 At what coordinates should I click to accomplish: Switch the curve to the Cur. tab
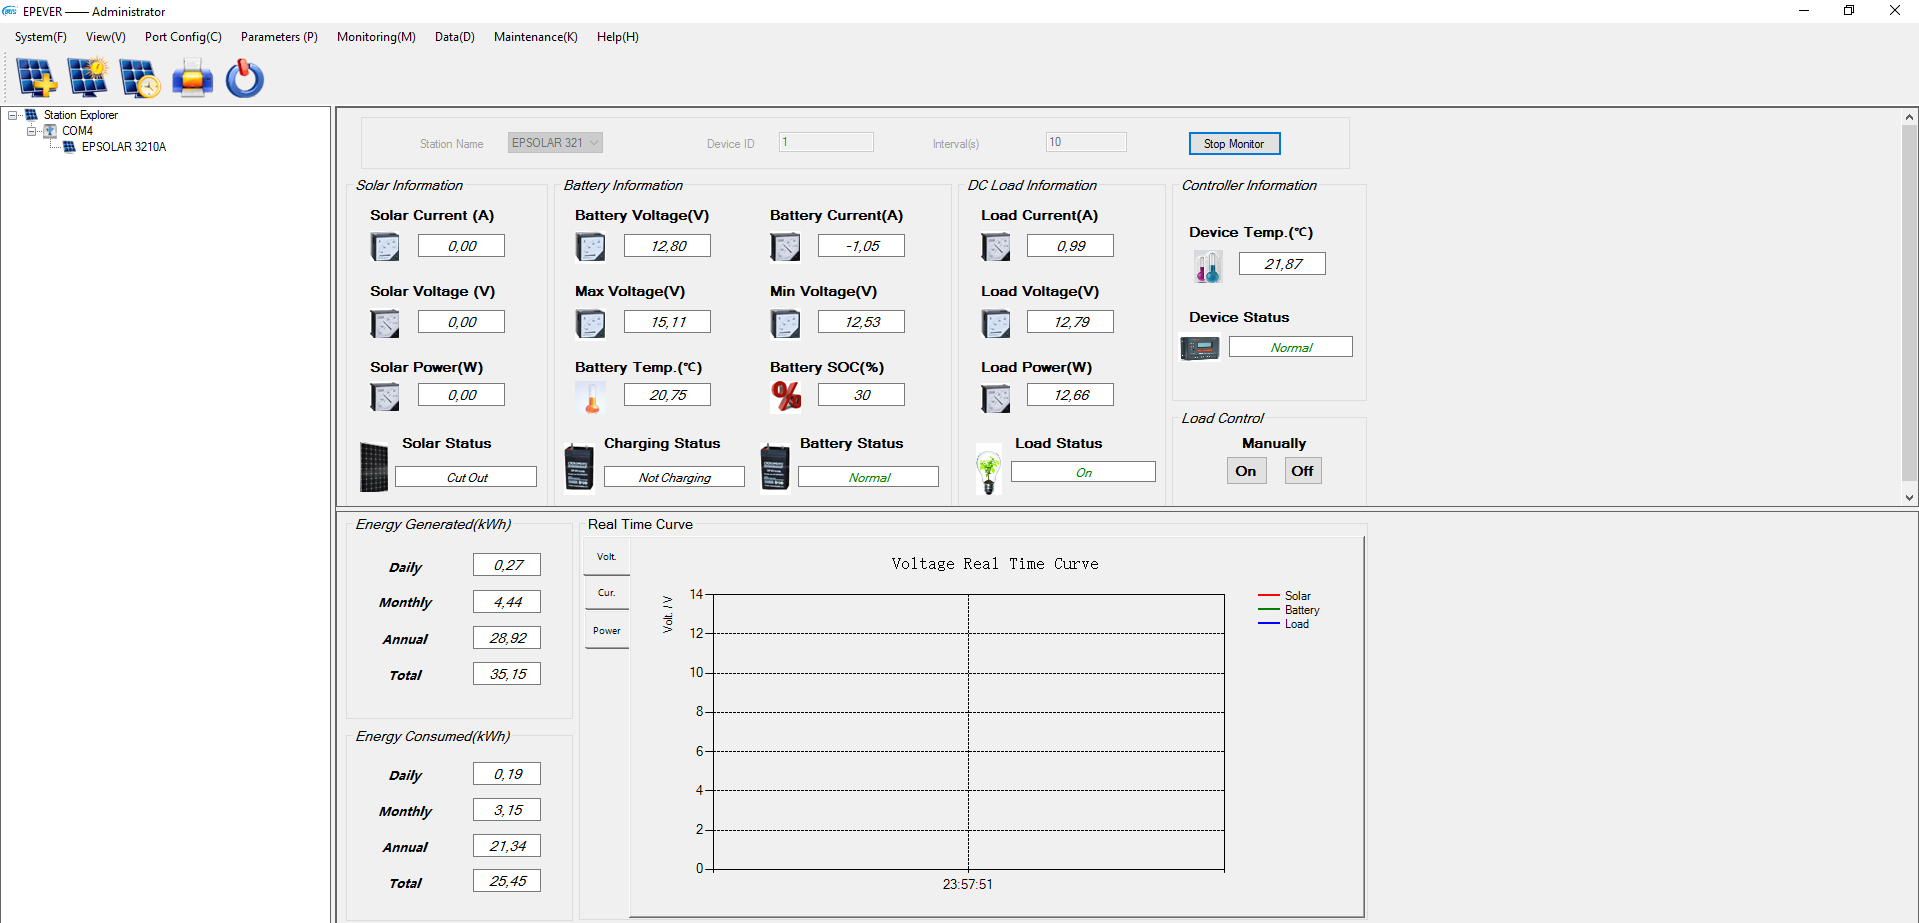606,593
